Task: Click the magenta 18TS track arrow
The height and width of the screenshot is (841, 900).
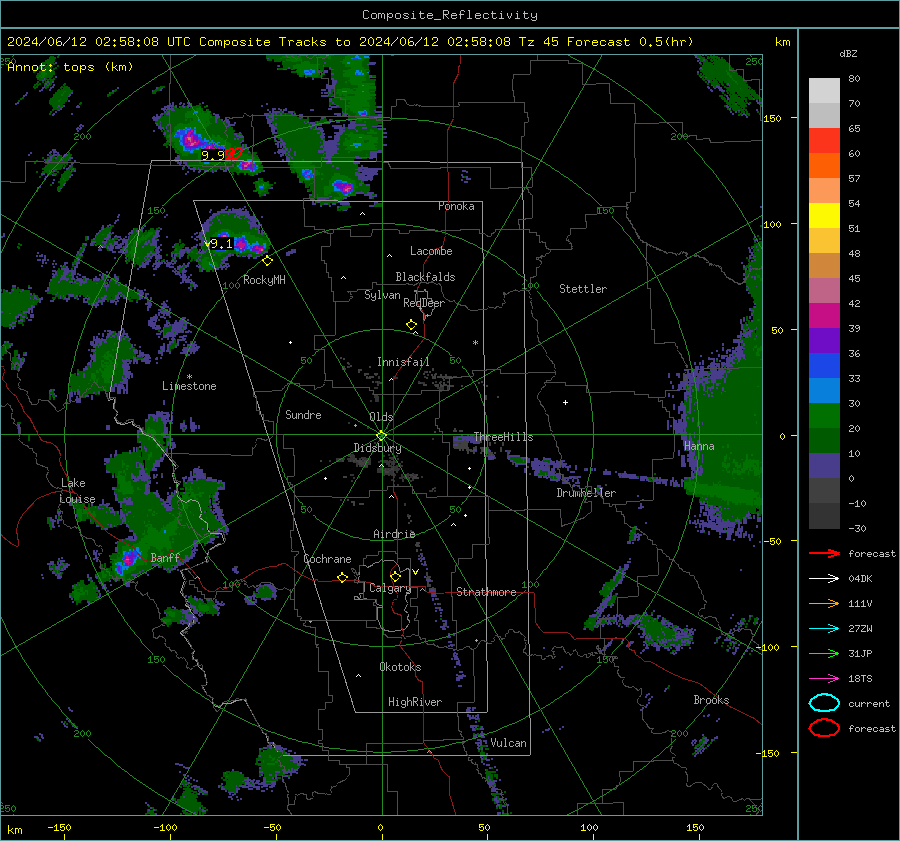Action: [824, 679]
